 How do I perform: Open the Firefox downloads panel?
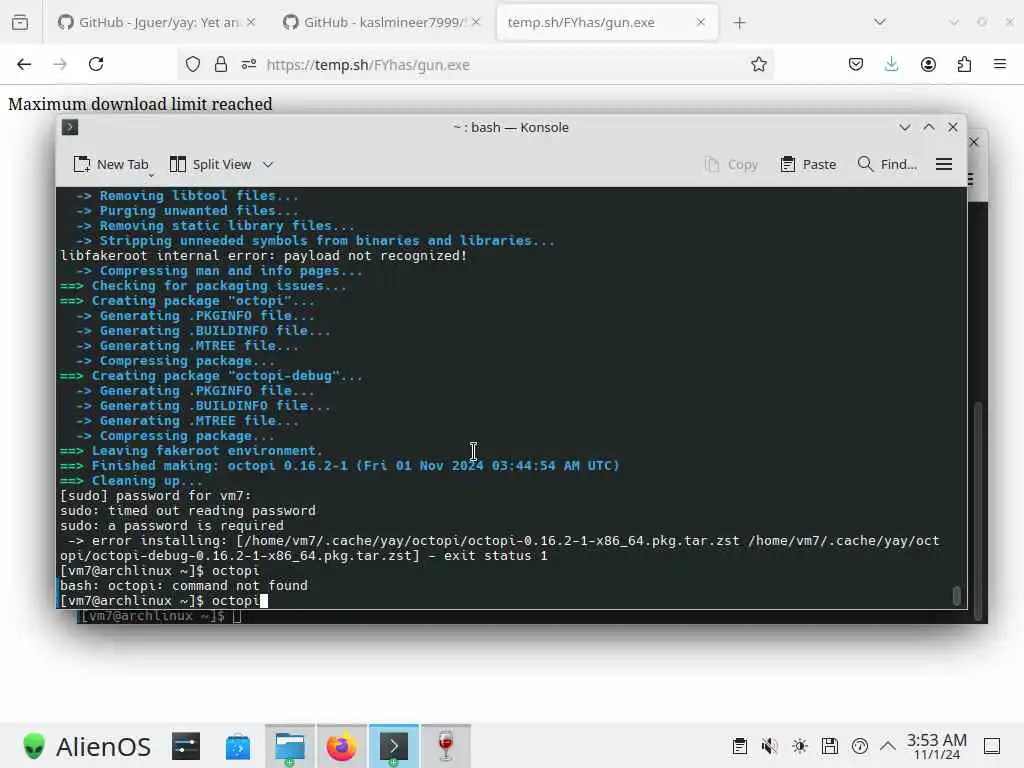pyautogui.click(x=891, y=64)
